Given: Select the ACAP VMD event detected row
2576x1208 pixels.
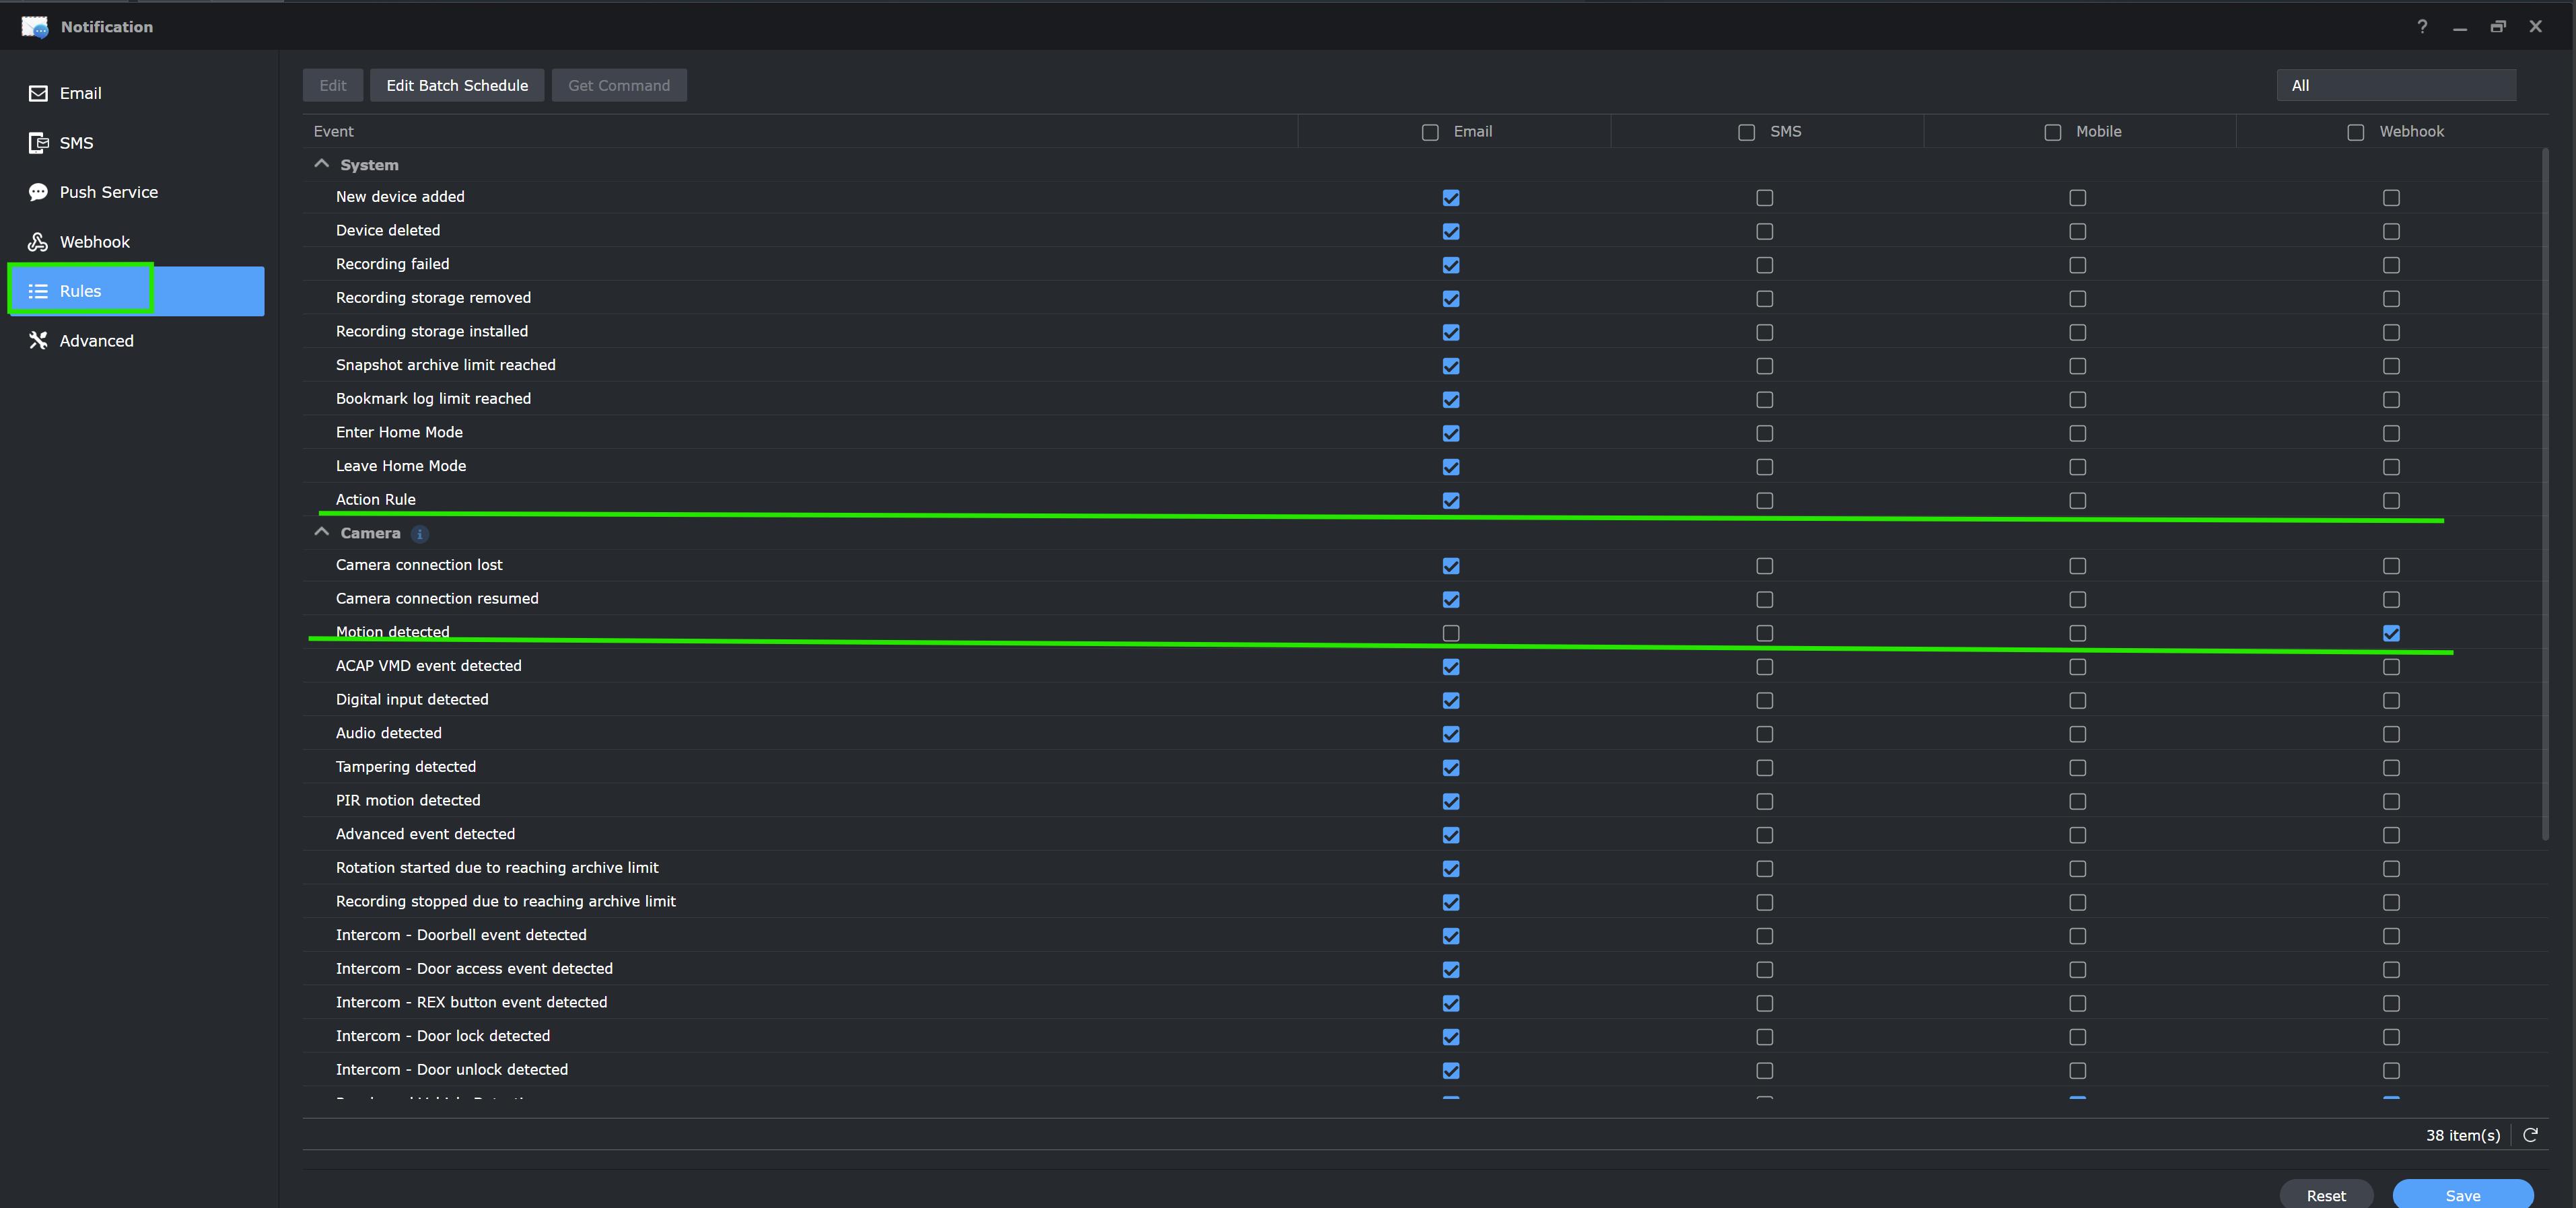Looking at the screenshot, I should [1421, 666].
